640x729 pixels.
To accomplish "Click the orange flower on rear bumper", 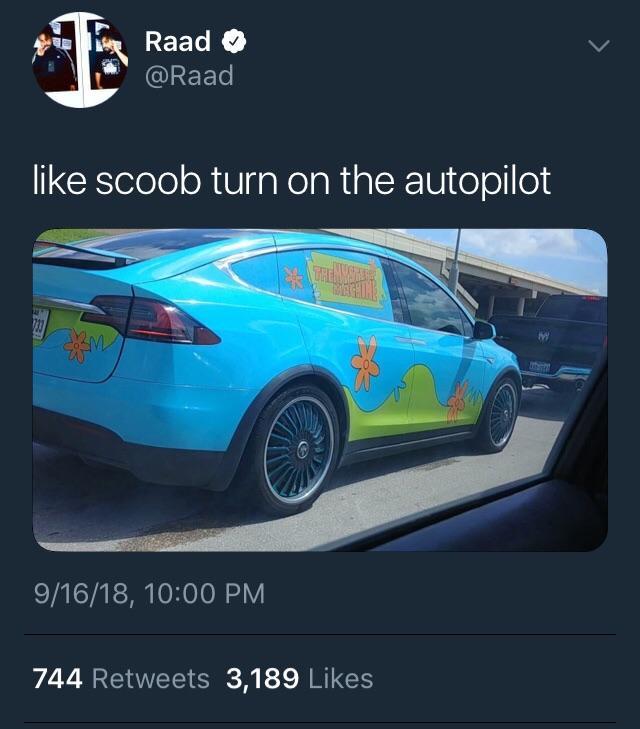I will (x=77, y=346).
